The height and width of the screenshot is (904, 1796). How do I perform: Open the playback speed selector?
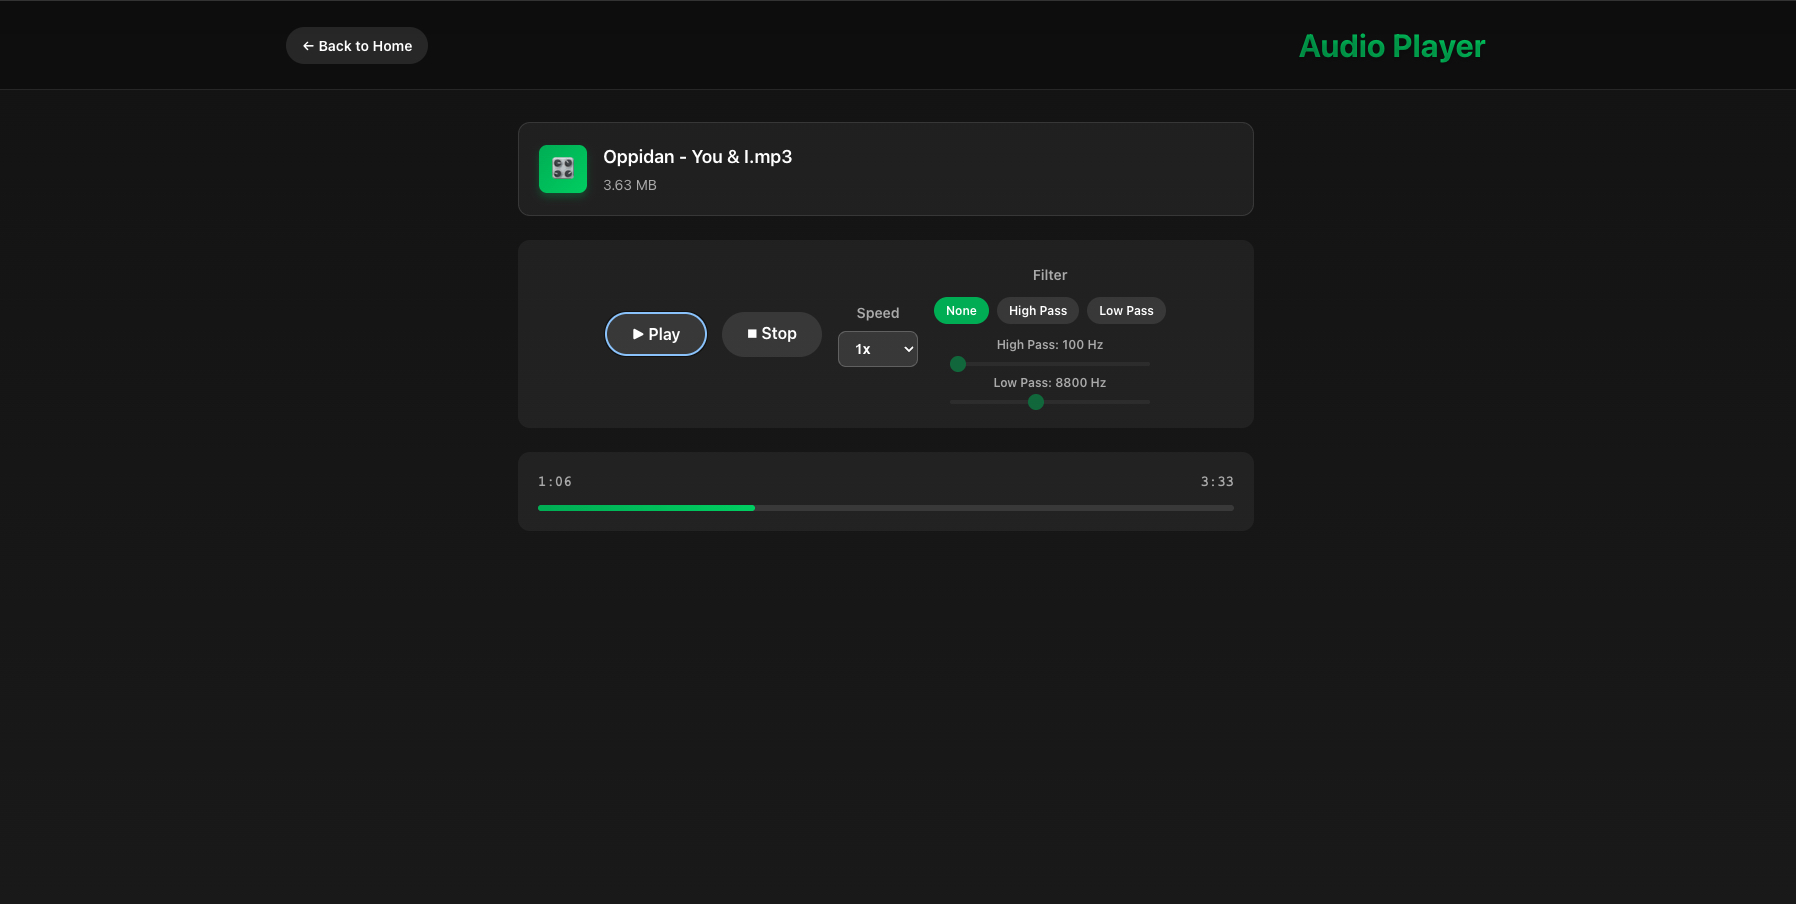(878, 349)
